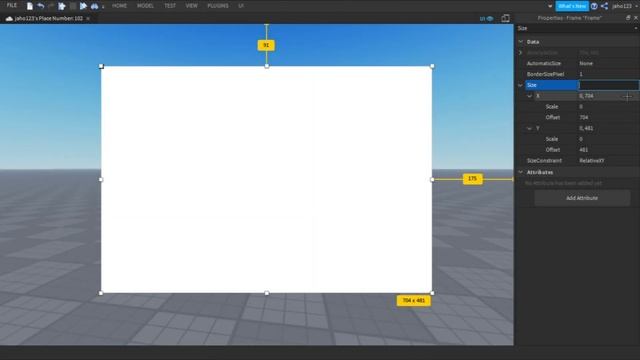Close the jaho123's Place Number tab

[88, 18]
